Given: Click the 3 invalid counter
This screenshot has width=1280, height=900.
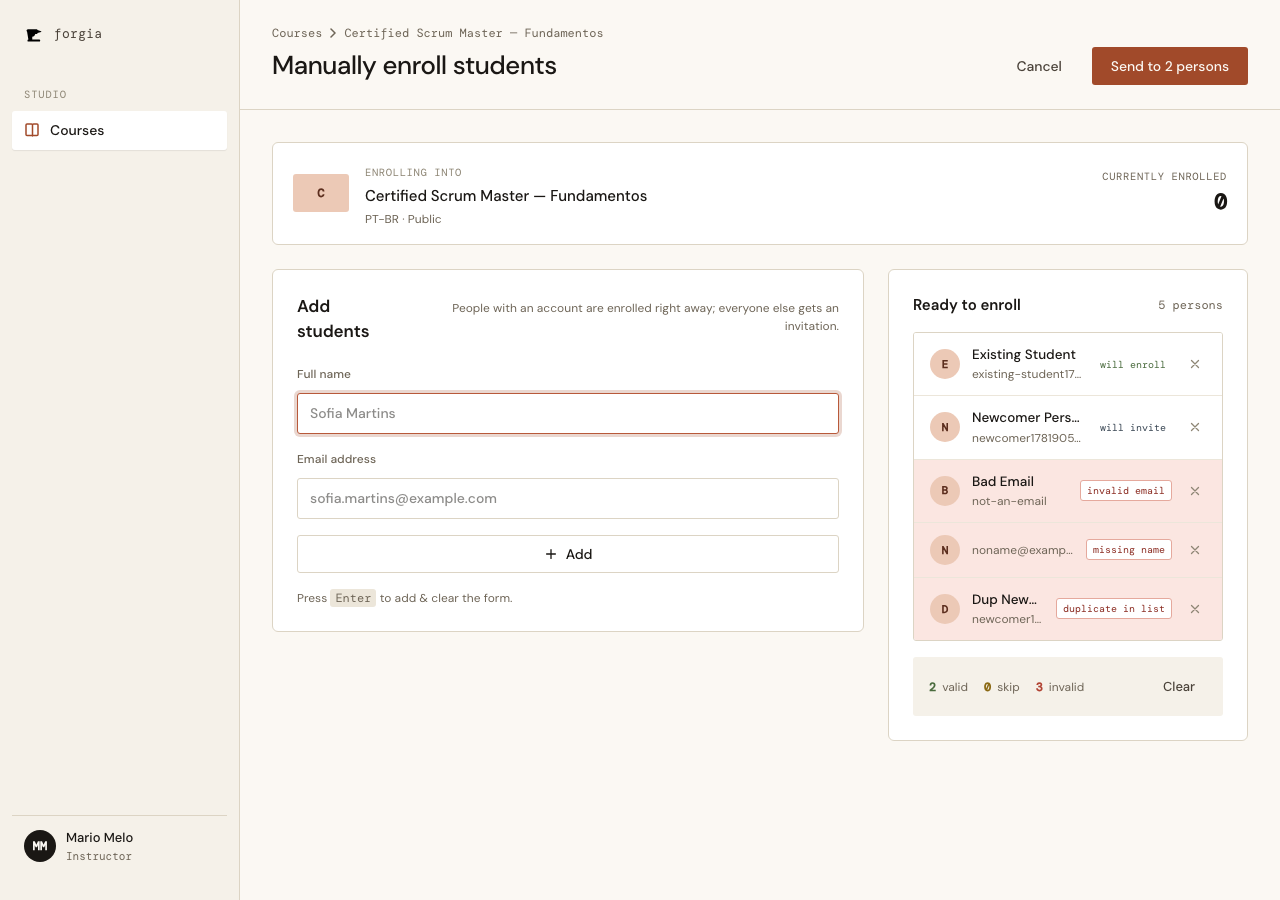Looking at the screenshot, I should pyautogui.click(x=1060, y=687).
